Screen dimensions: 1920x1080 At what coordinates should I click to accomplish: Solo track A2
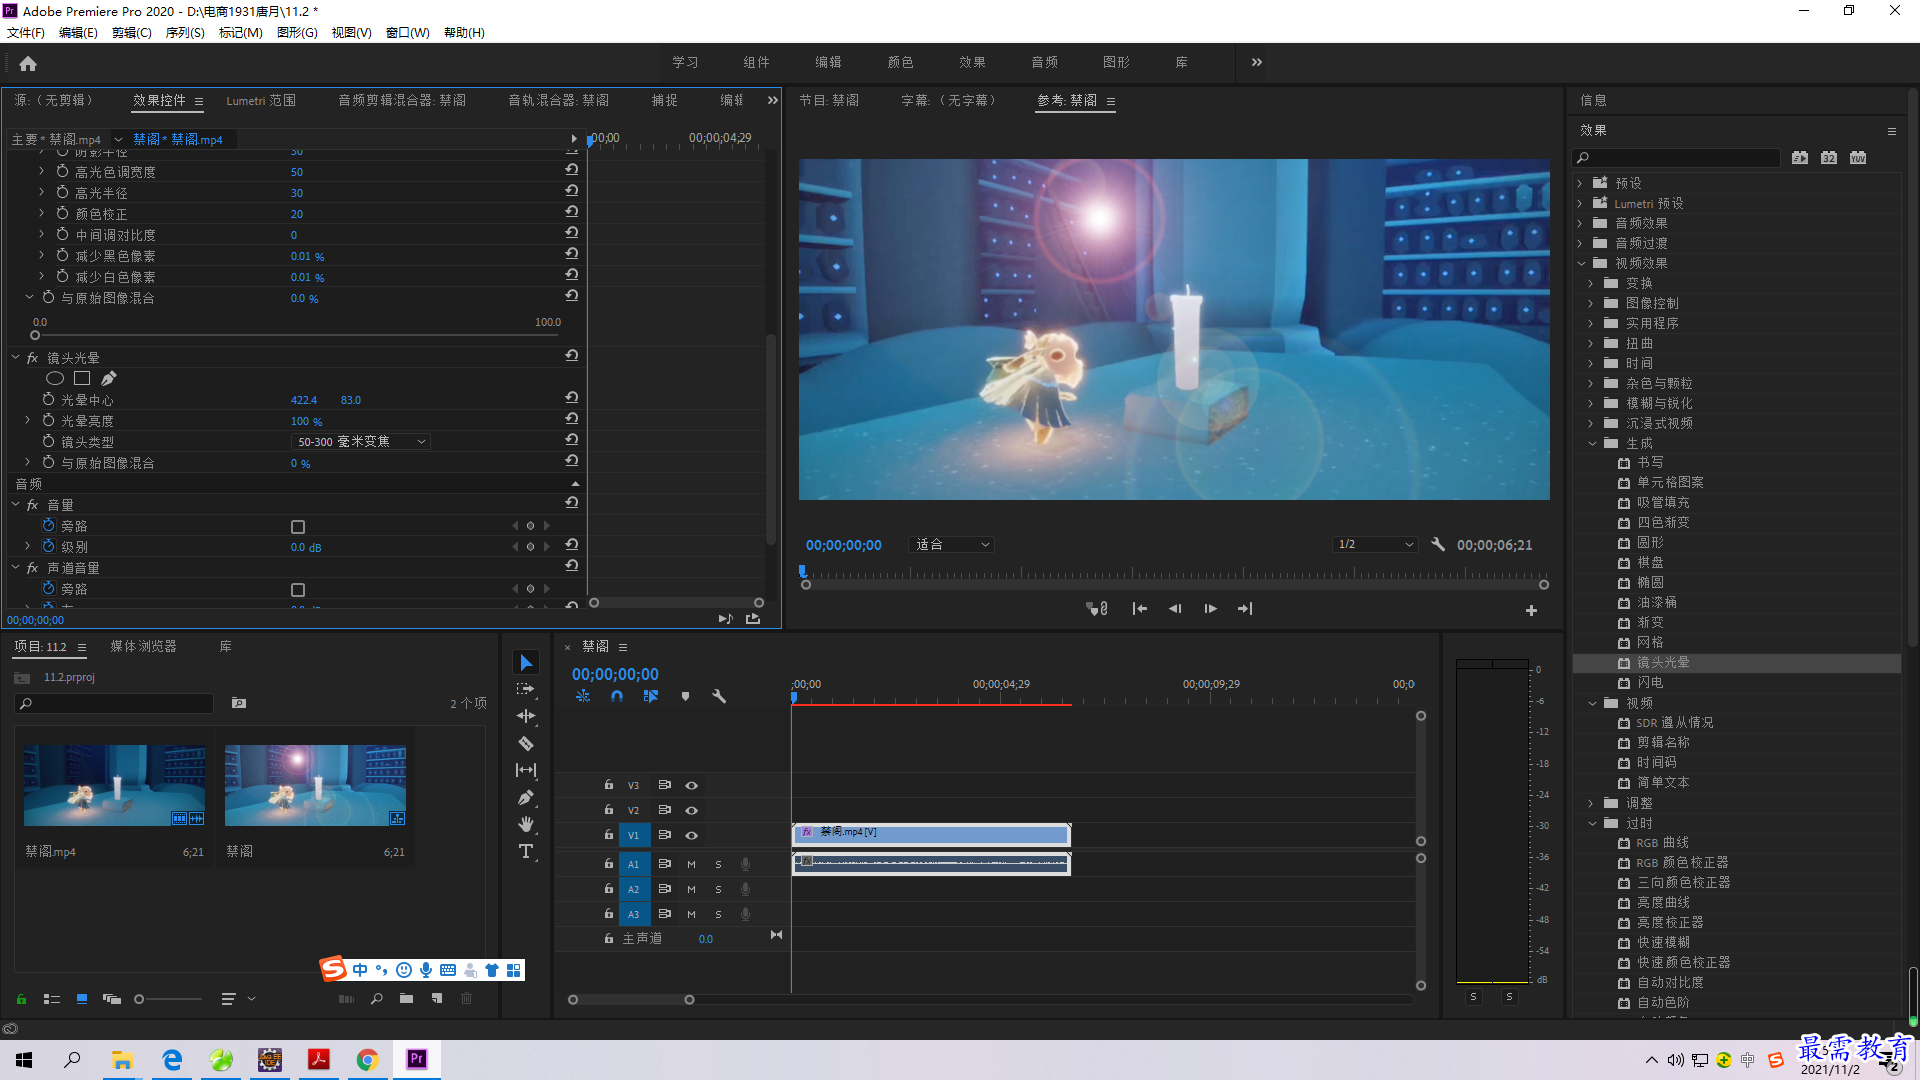click(x=718, y=889)
